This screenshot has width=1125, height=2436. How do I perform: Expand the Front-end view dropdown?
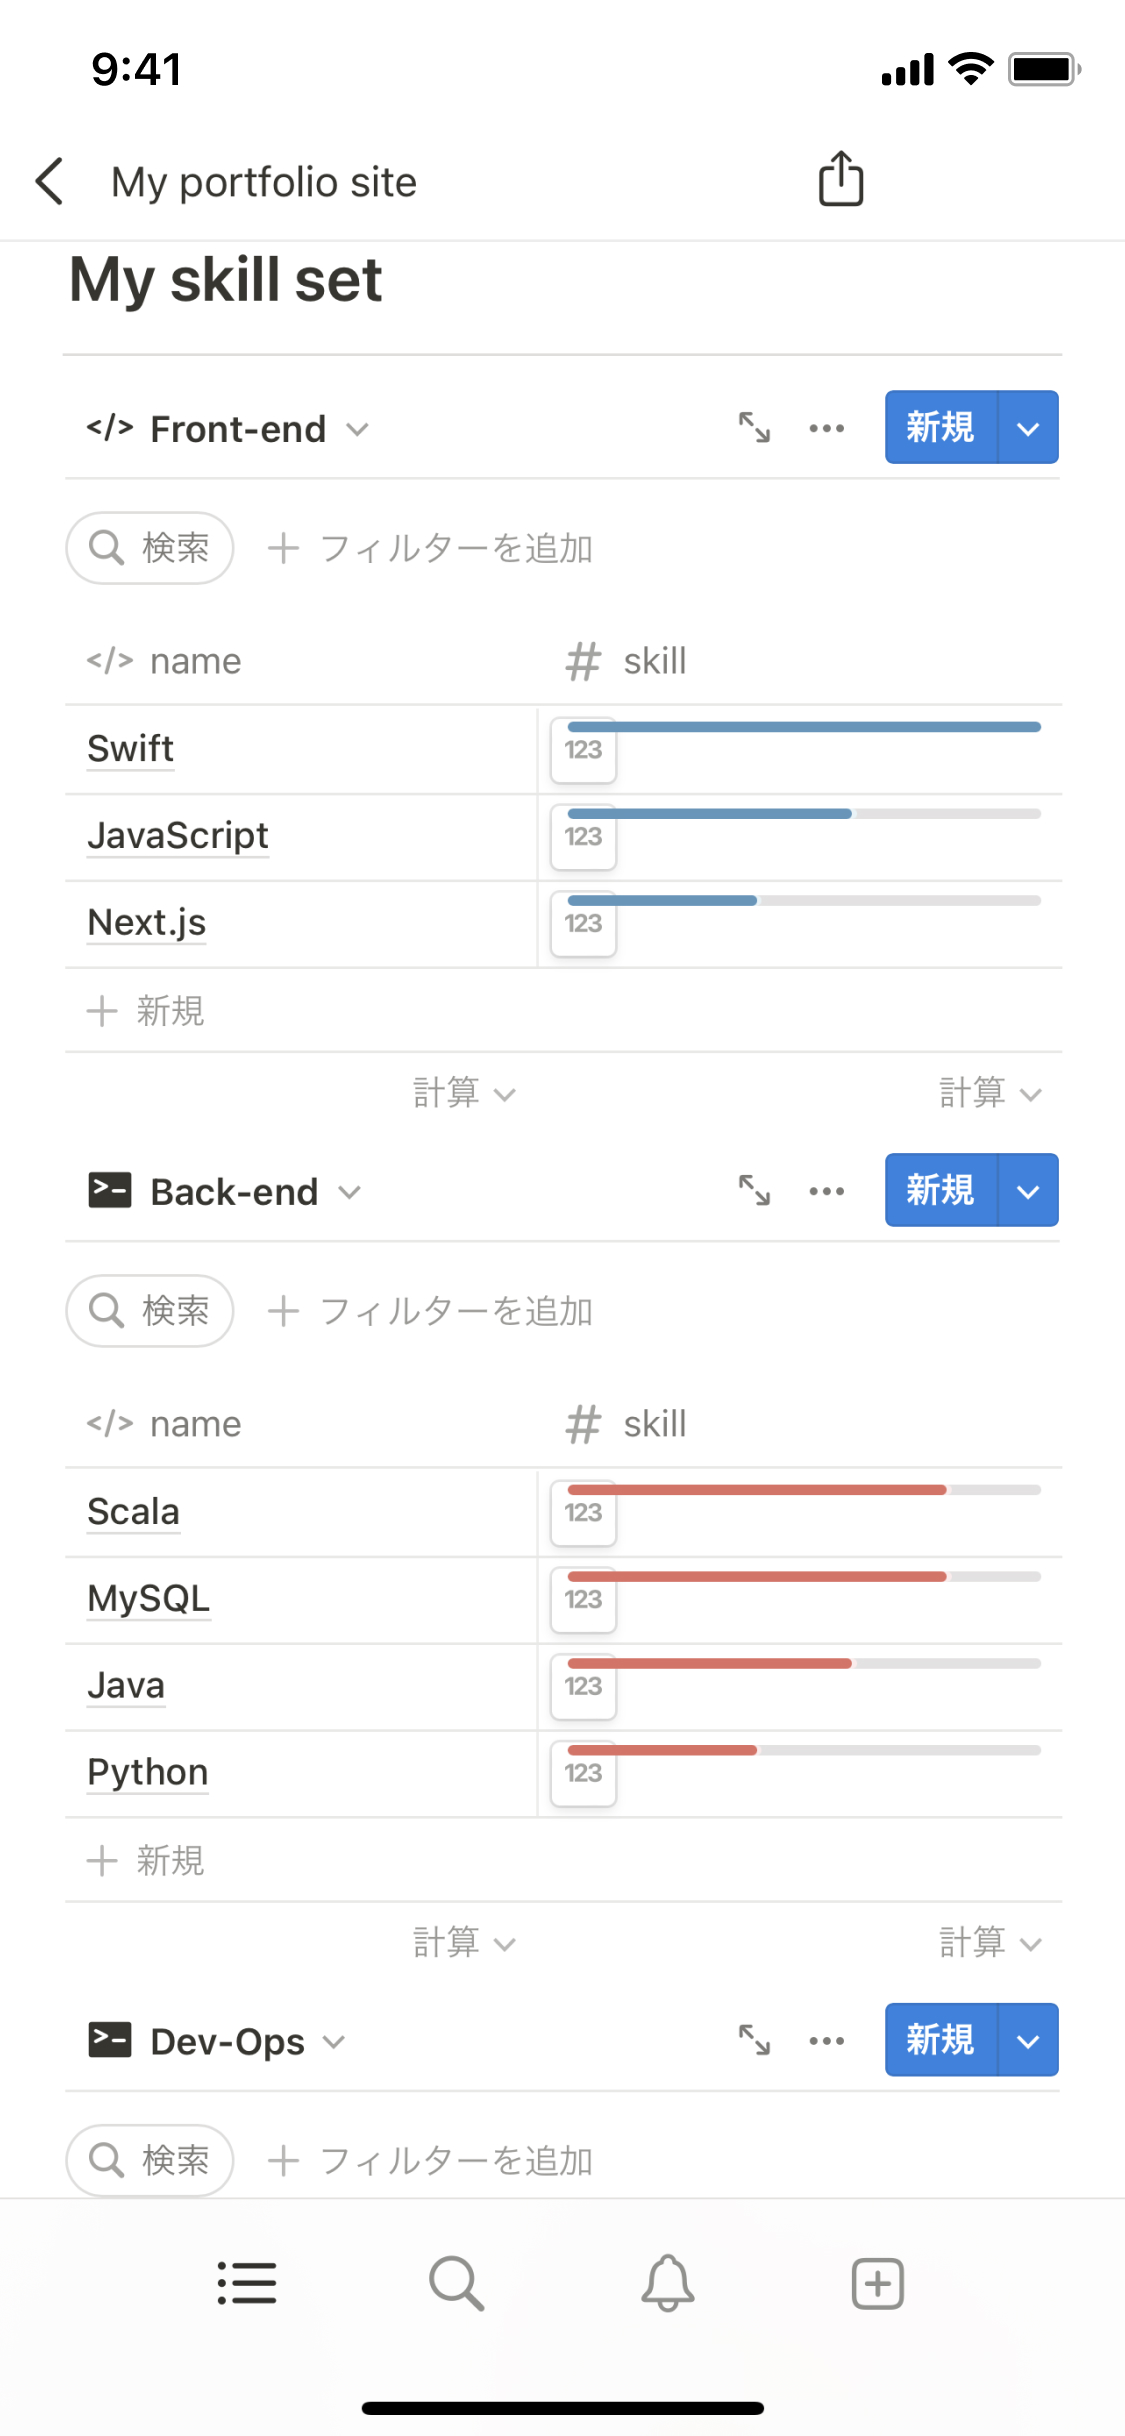(357, 430)
